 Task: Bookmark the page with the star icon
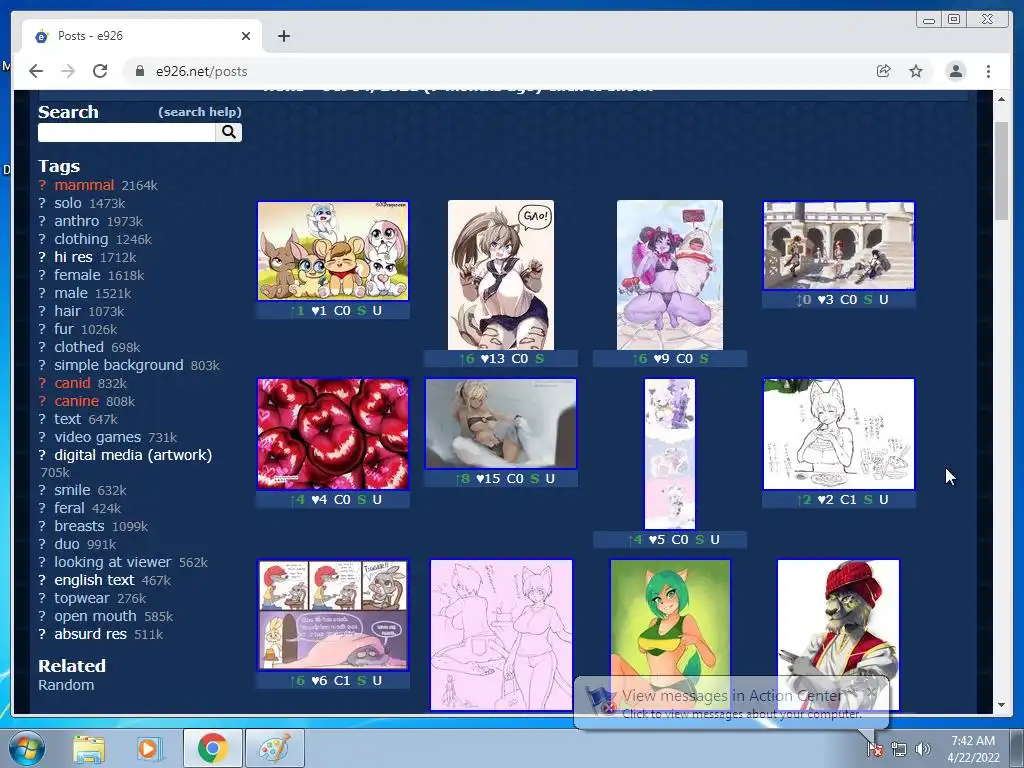click(916, 71)
